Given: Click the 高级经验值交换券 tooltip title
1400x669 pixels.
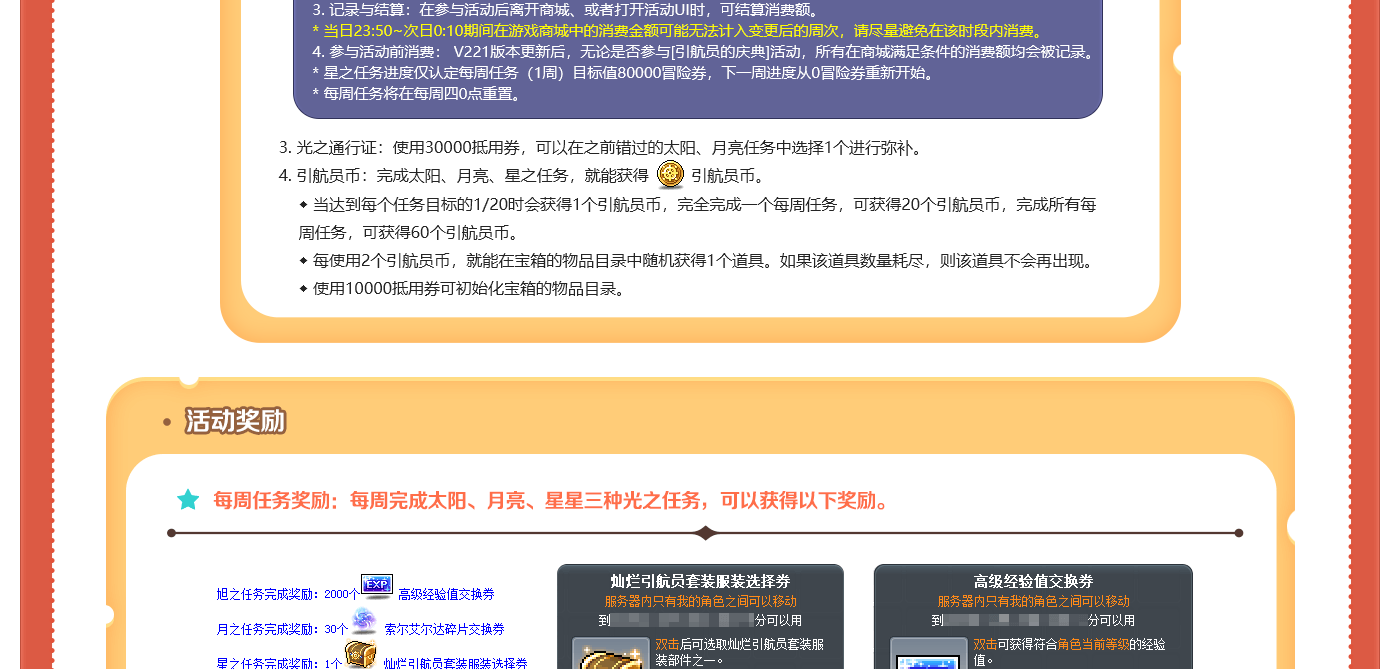Looking at the screenshot, I should tap(1033, 582).
